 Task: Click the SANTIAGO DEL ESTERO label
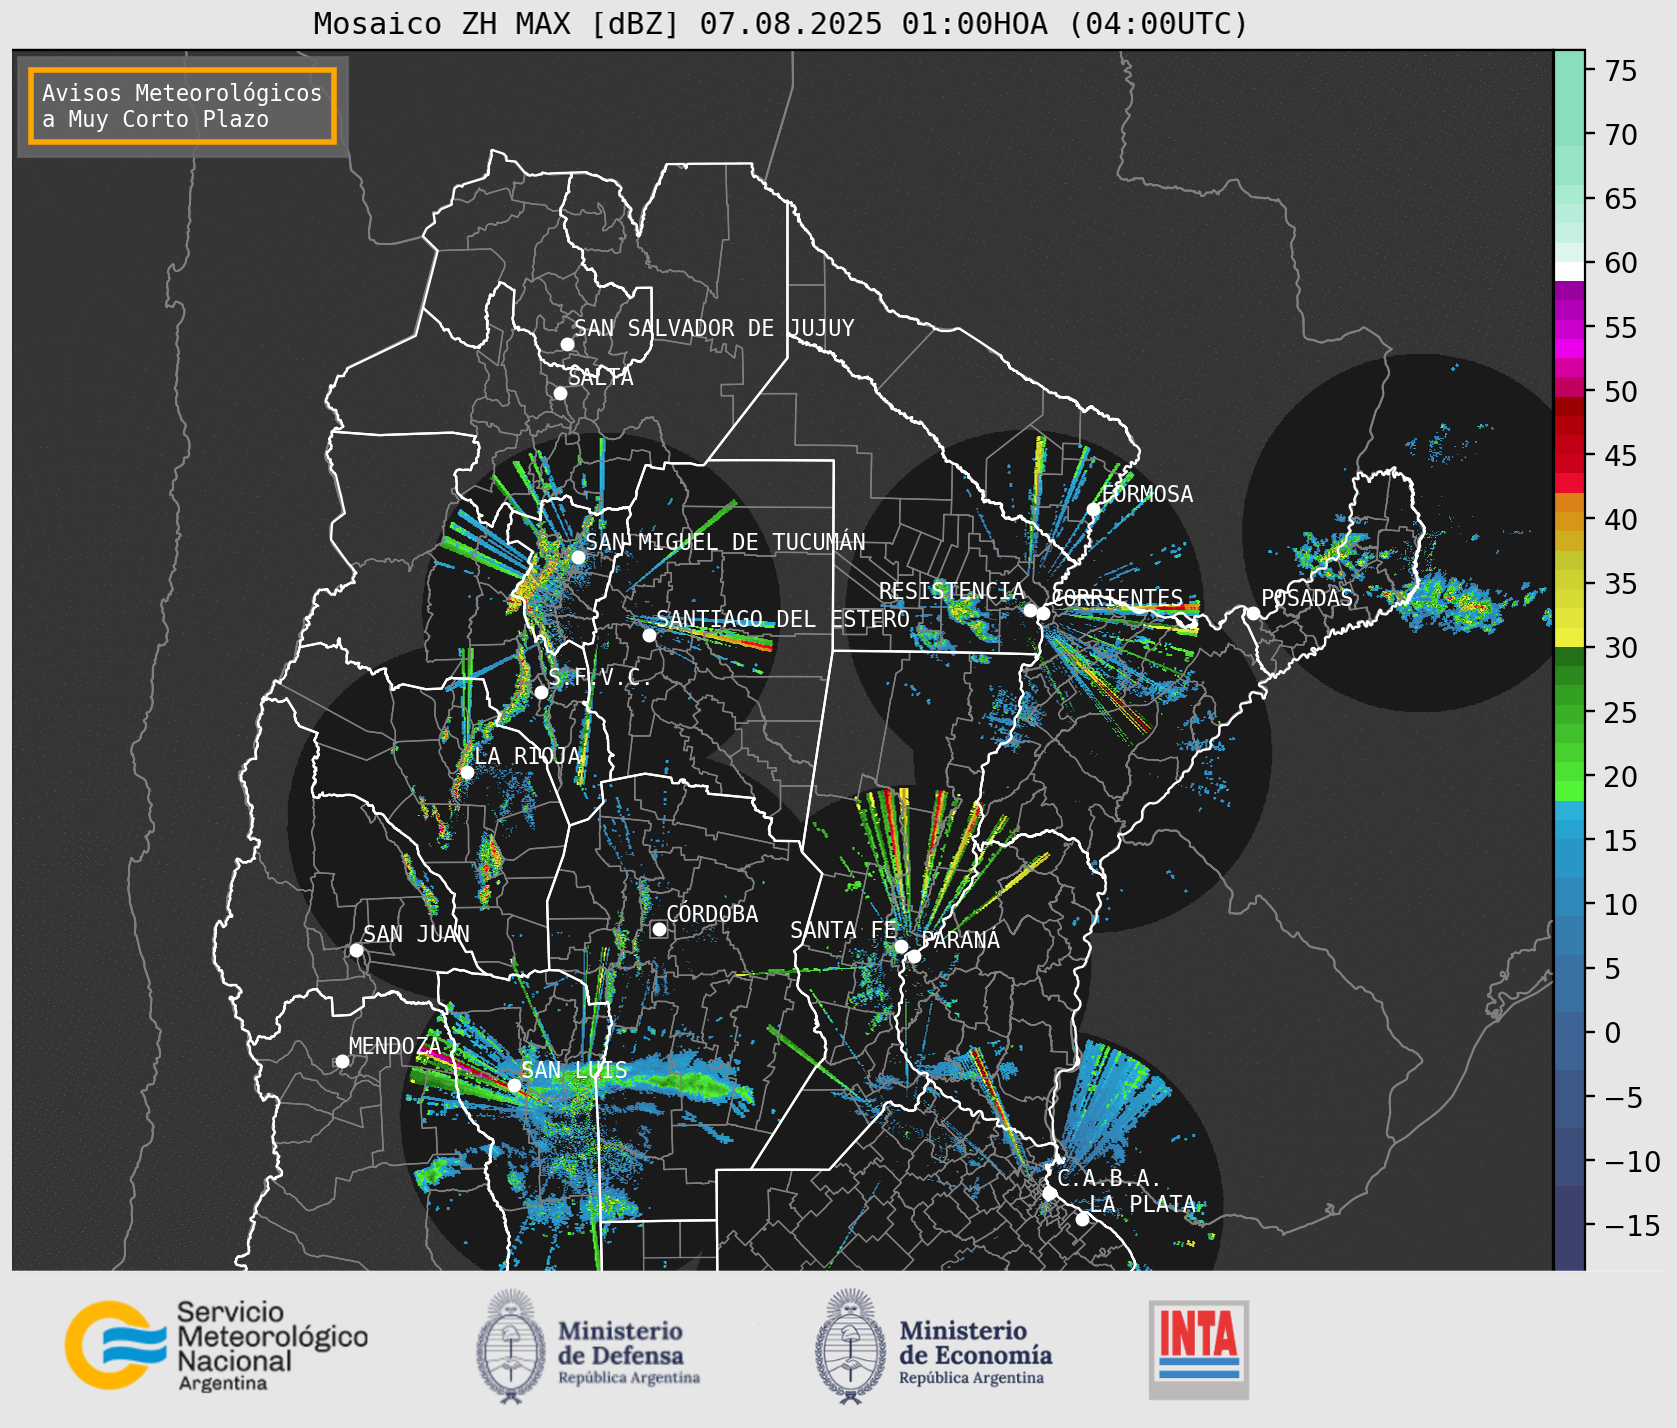tap(783, 619)
